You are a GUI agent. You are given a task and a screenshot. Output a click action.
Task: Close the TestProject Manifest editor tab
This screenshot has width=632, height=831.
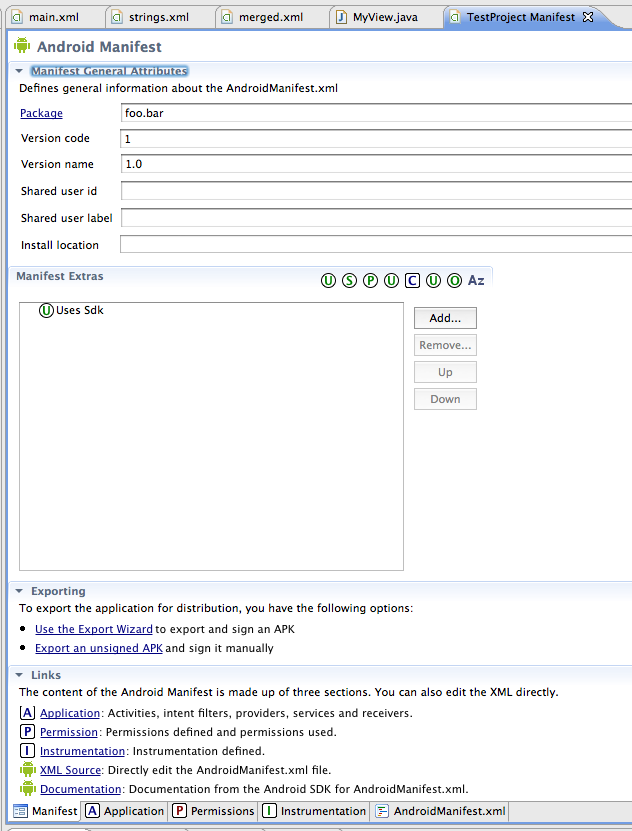[588, 17]
